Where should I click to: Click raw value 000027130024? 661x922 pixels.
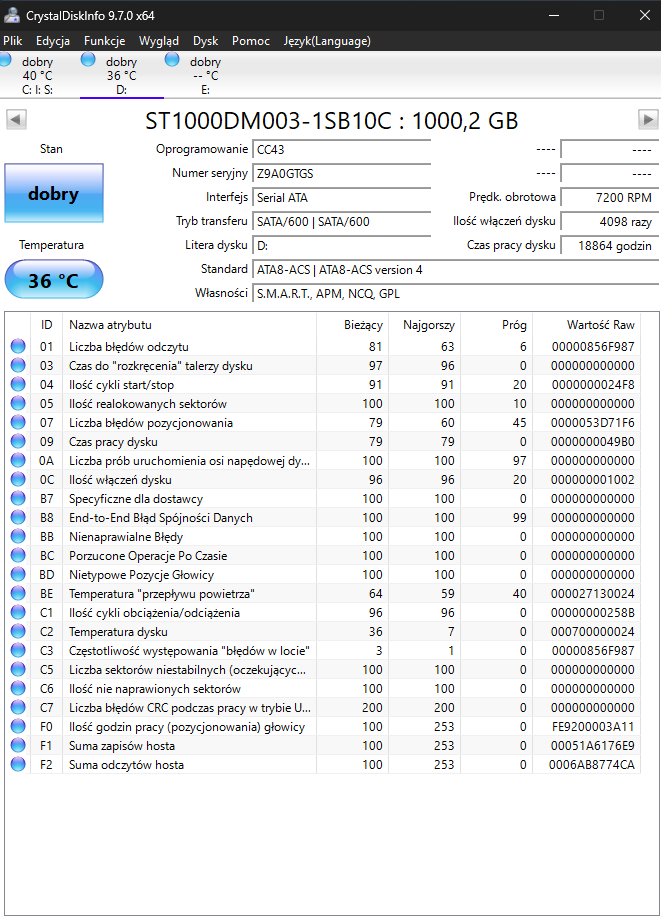pos(593,594)
